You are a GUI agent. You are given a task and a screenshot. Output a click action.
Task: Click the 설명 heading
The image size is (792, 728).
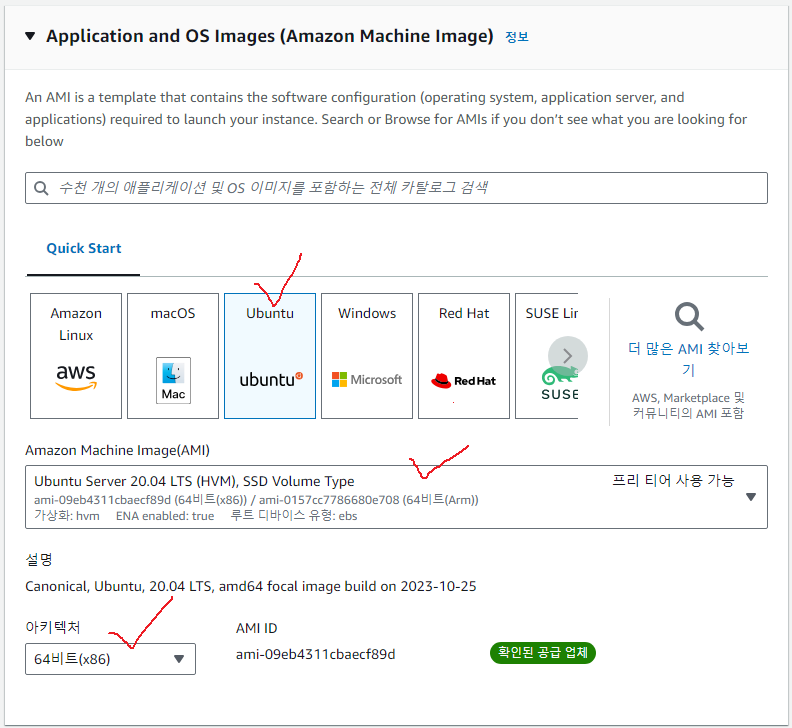click(39, 559)
